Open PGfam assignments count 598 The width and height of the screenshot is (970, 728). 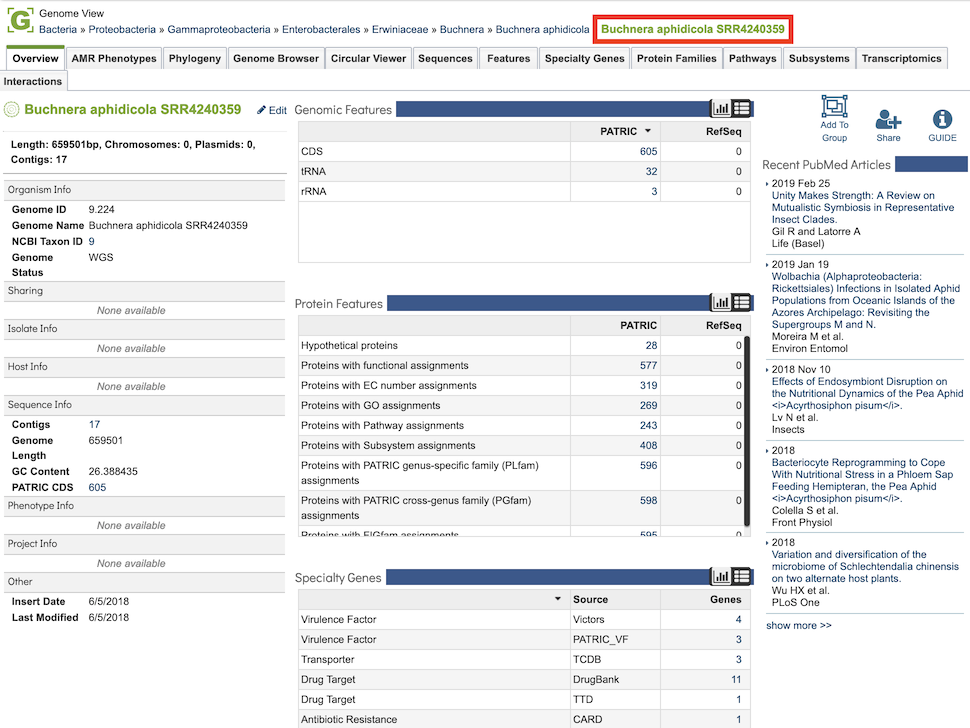click(648, 500)
